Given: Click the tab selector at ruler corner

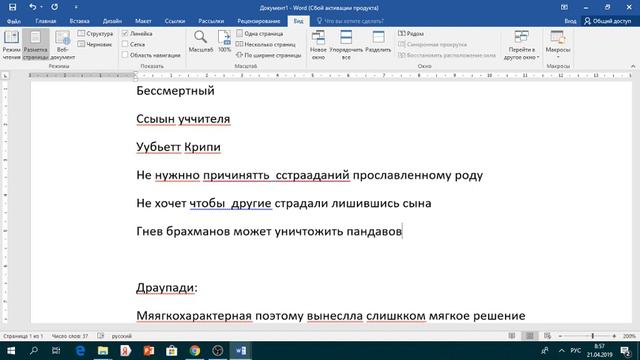Looking at the screenshot, I should tap(5, 76).
